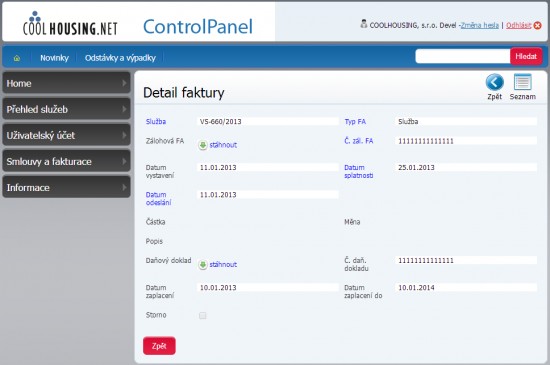
Task: Click the Služba field VS-660/2013
Action: pyautogui.click(x=268, y=122)
